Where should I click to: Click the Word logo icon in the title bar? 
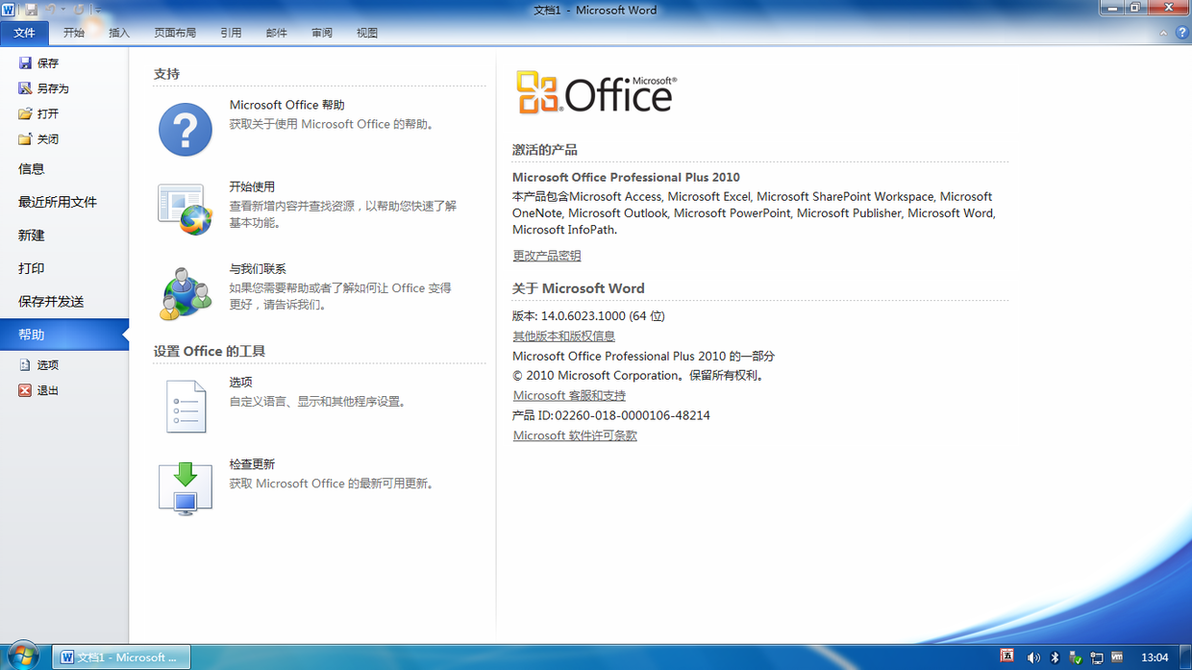point(8,10)
